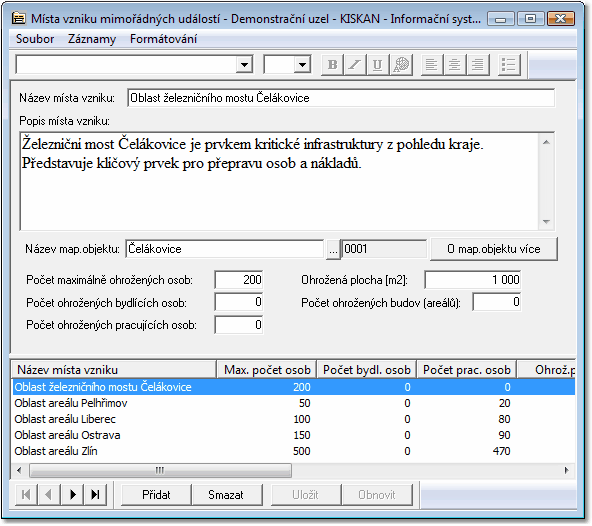
Task: Align text to the left
Action: point(432,65)
